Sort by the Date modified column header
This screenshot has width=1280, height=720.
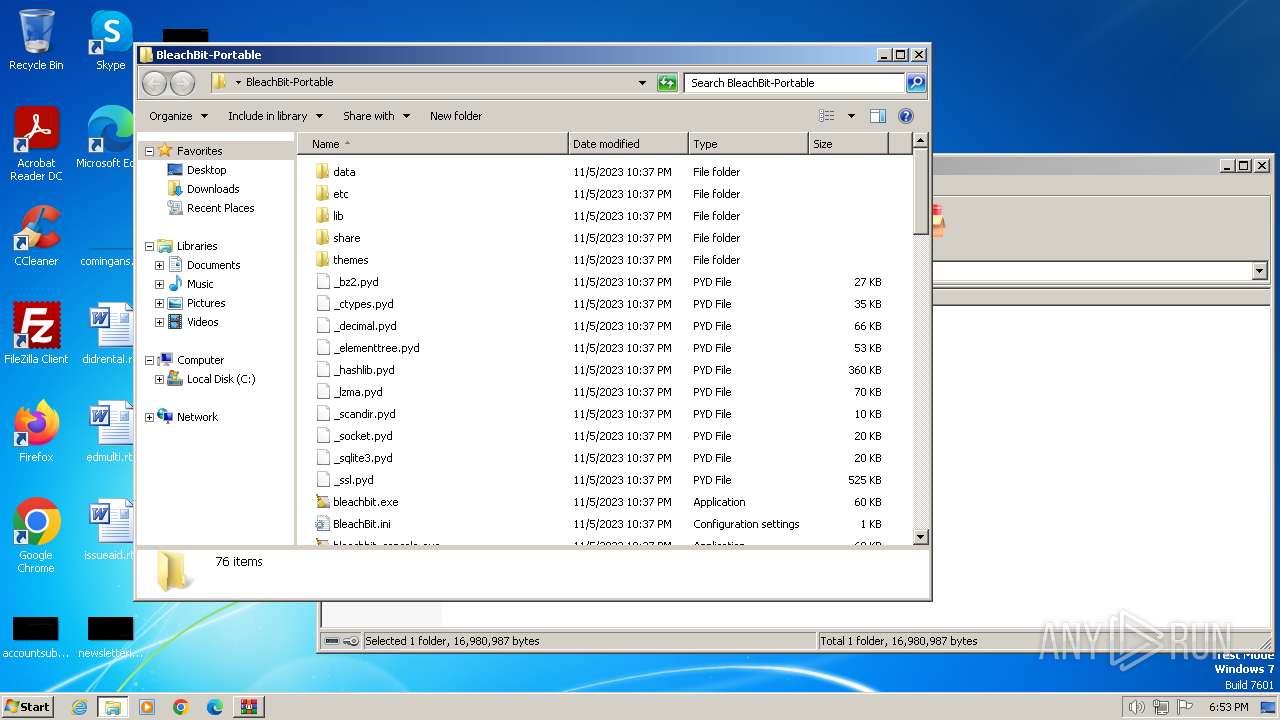click(628, 144)
